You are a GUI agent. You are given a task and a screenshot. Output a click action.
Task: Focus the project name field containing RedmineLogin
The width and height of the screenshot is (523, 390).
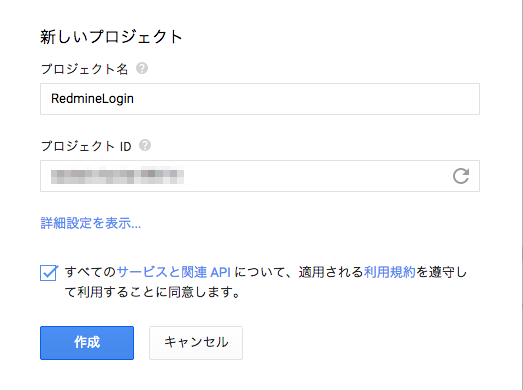pos(260,99)
